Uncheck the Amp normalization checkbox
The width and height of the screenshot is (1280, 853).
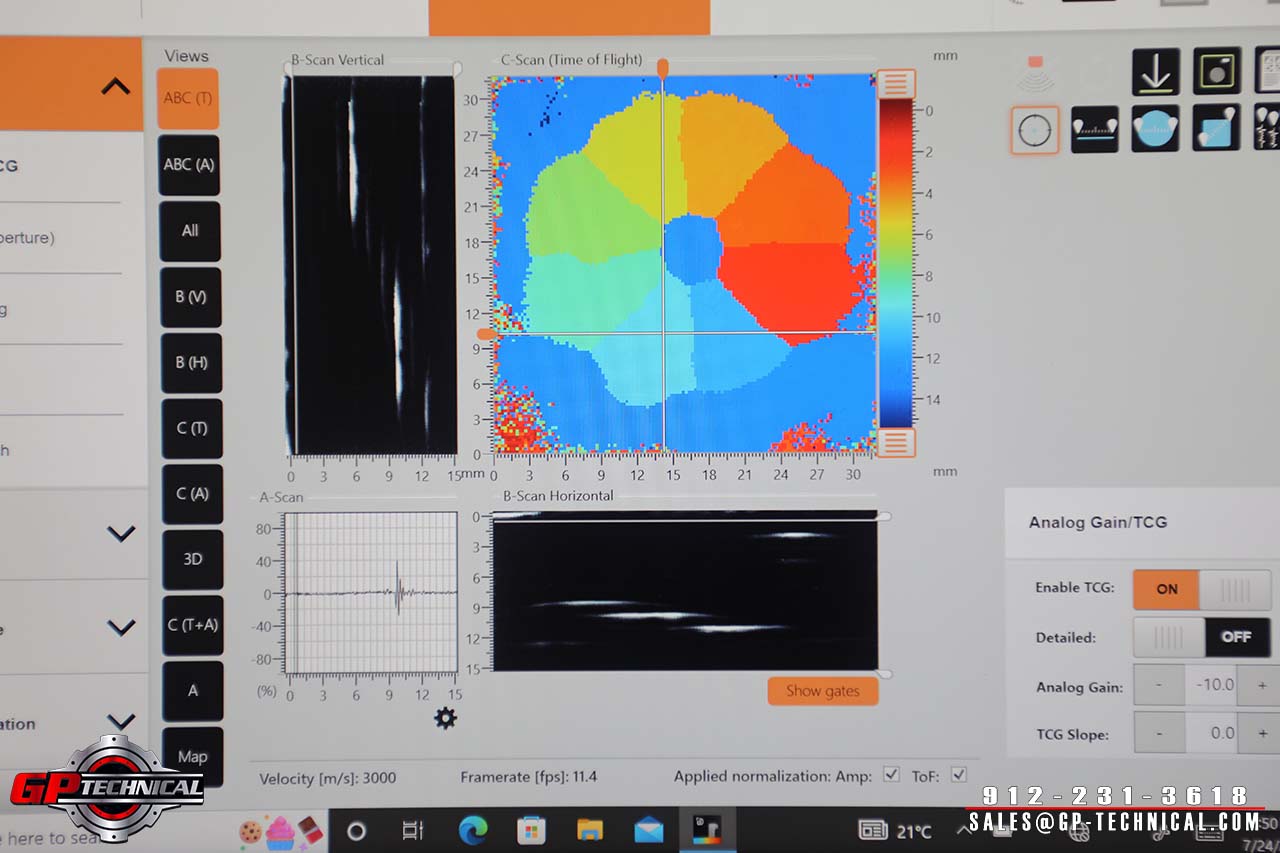tap(891, 775)
